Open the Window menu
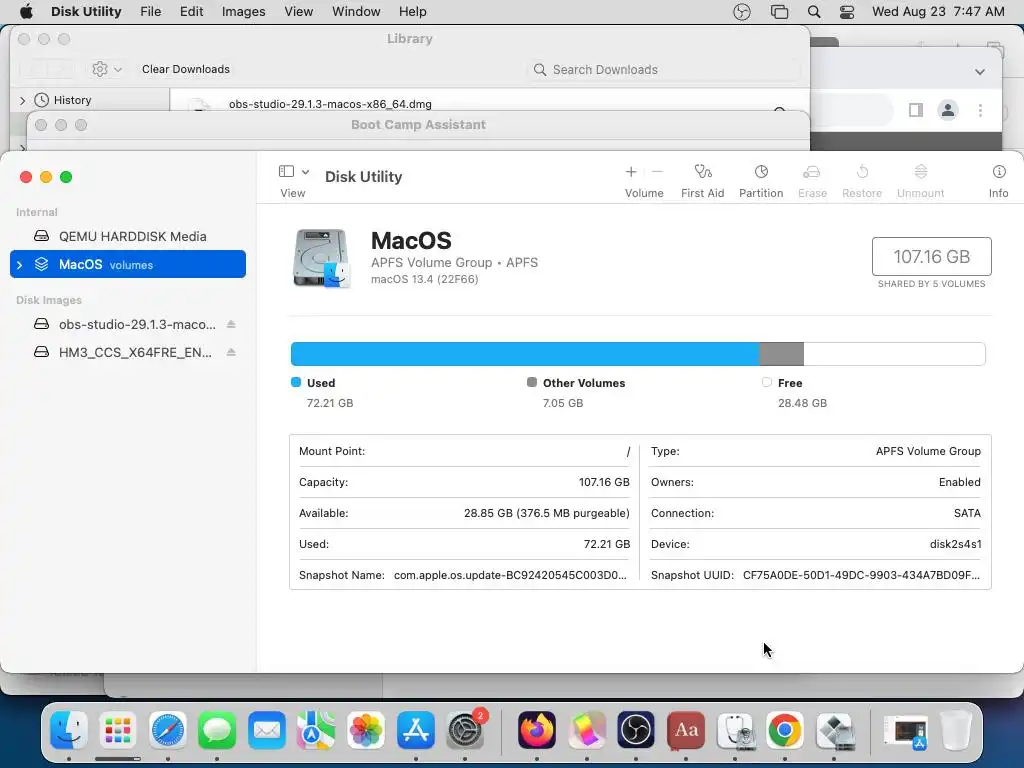1024x768 pixels. tap(356, 12)
